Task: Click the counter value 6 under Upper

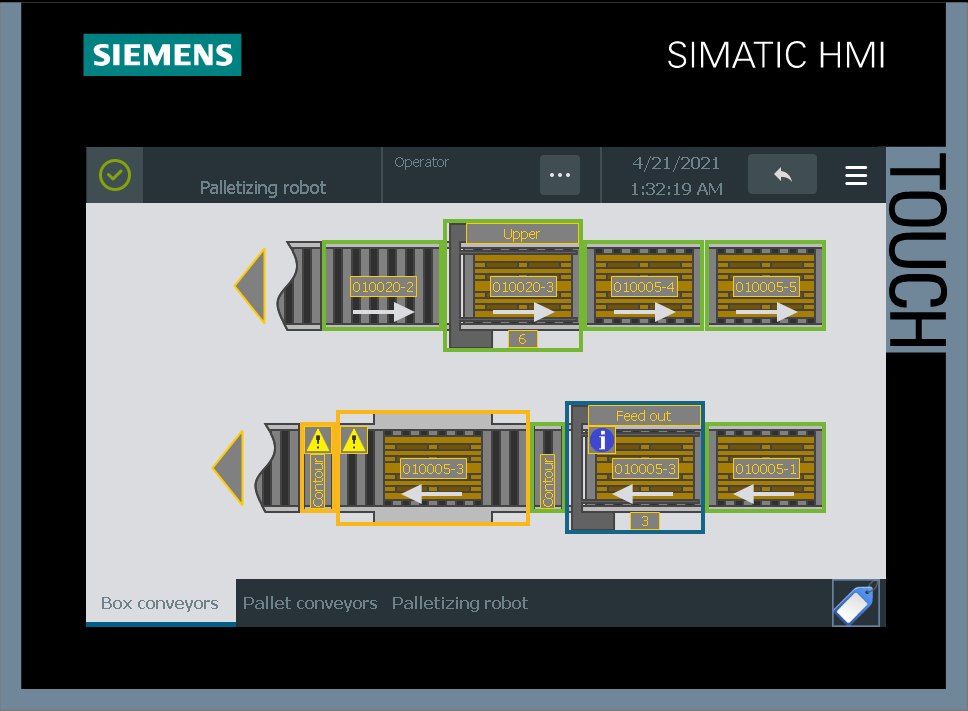Action: 522,339
